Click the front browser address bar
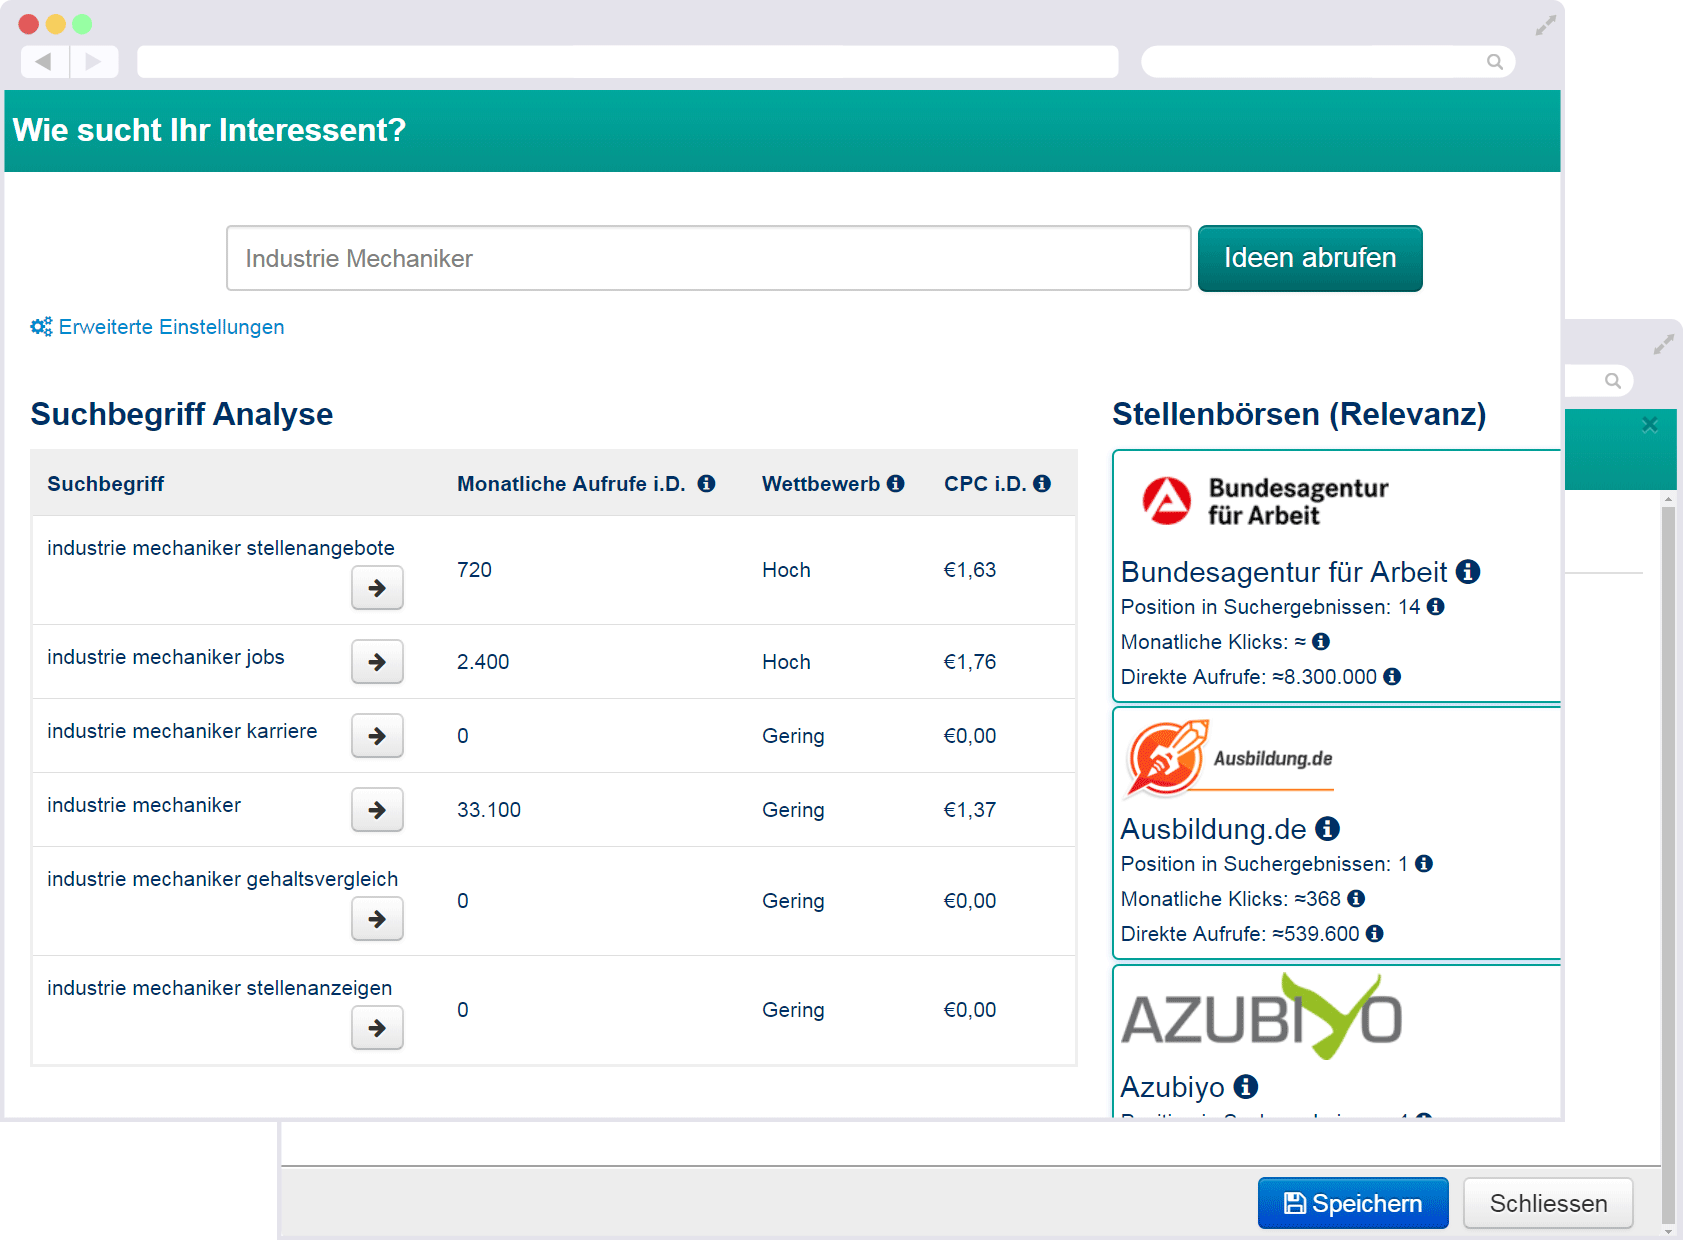 [628, 62]
